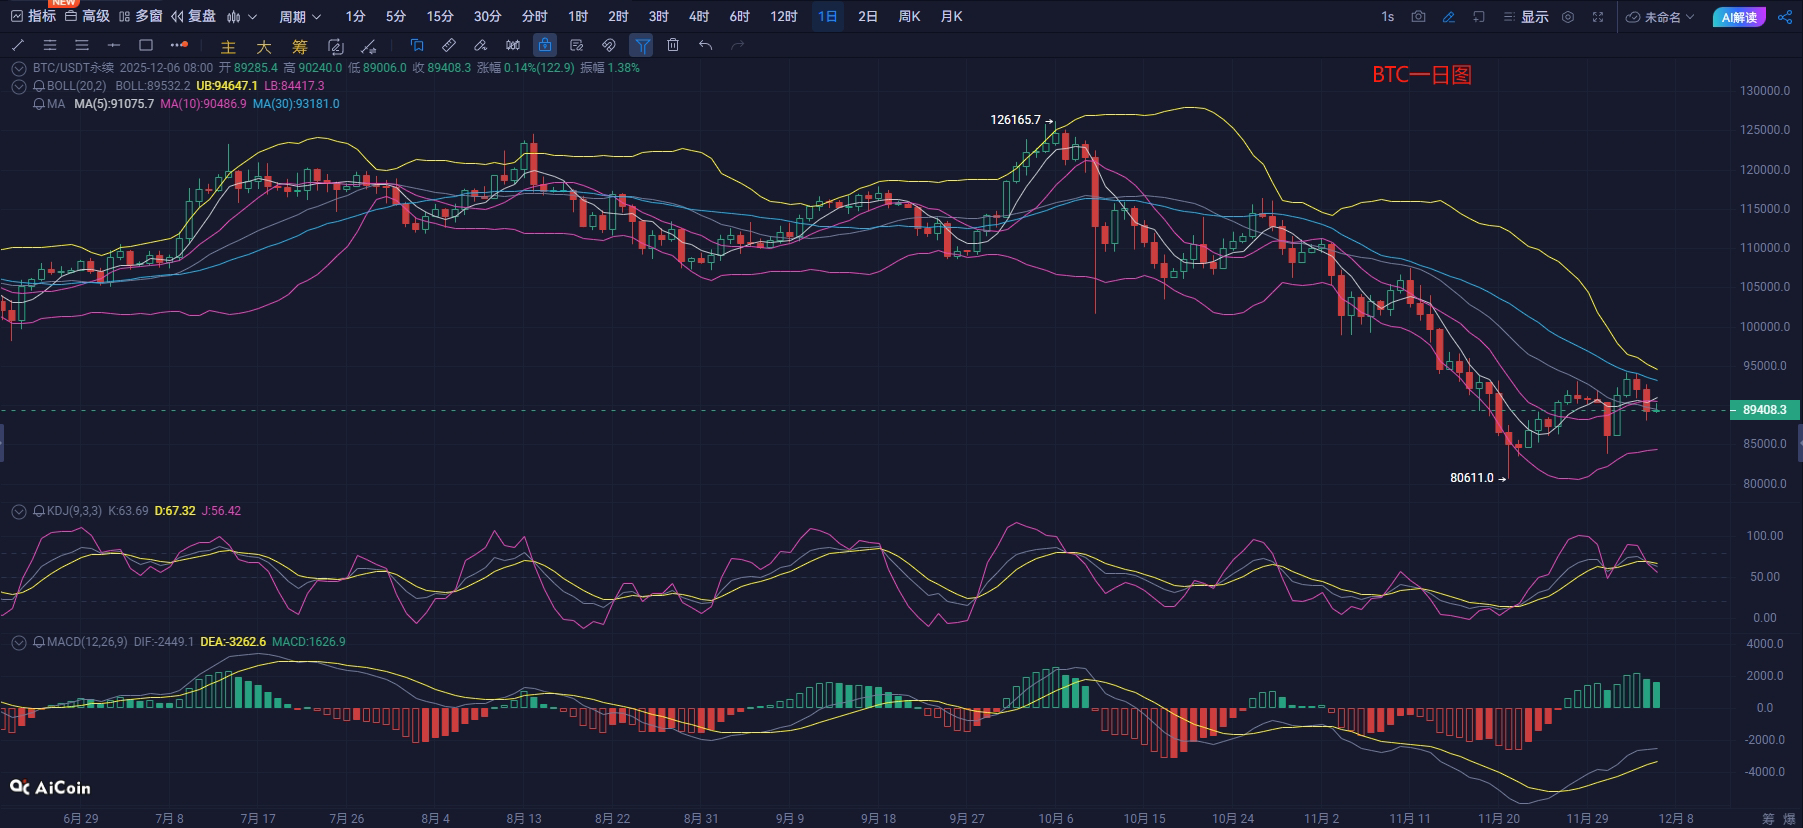Select the trend line drawing tool
Screen dimensions: 1803x828
(x=18, y=45)
